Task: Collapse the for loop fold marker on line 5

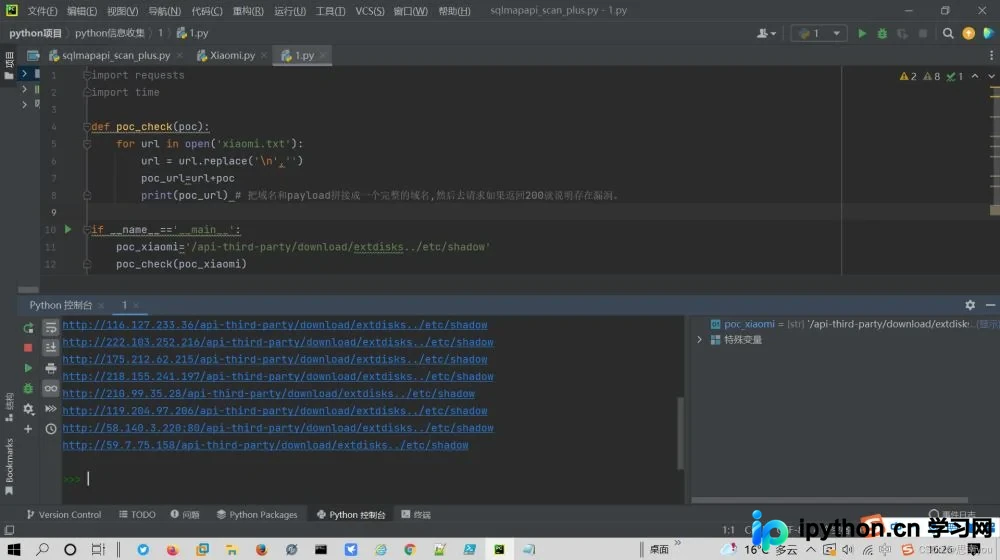Action: 87,144
